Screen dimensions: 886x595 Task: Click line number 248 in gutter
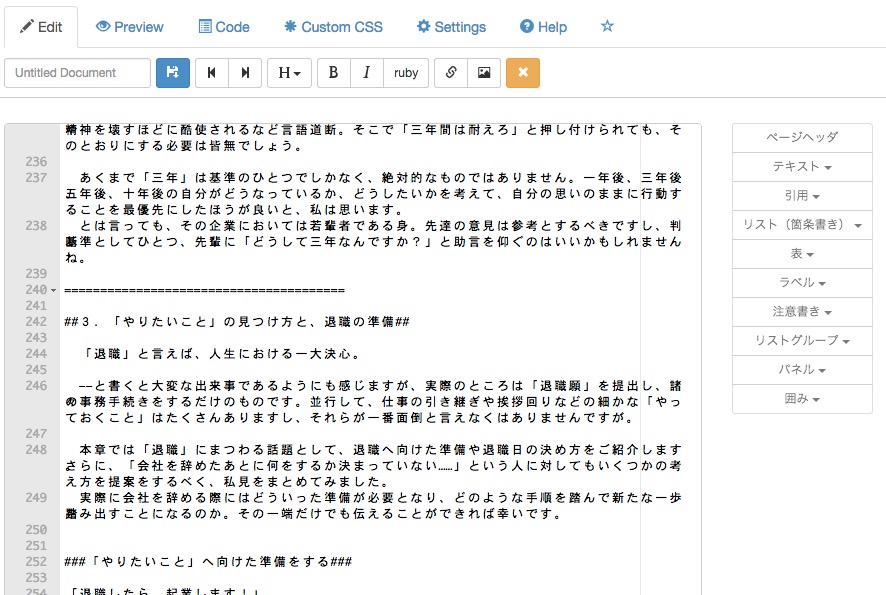(36, 450)
